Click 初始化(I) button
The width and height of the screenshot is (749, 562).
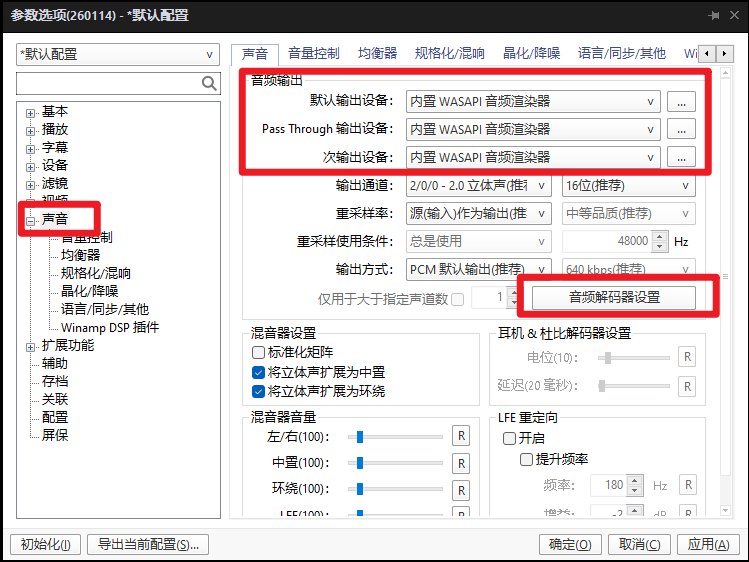pos(45,544)
